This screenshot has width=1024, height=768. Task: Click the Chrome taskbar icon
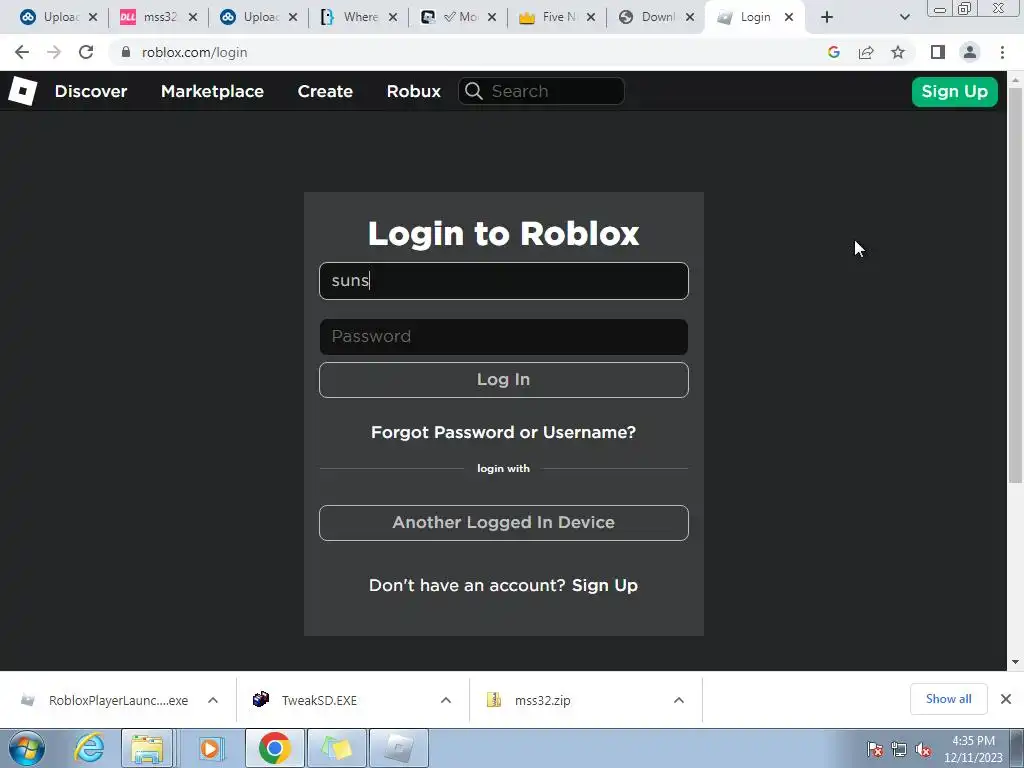point(274,748)
